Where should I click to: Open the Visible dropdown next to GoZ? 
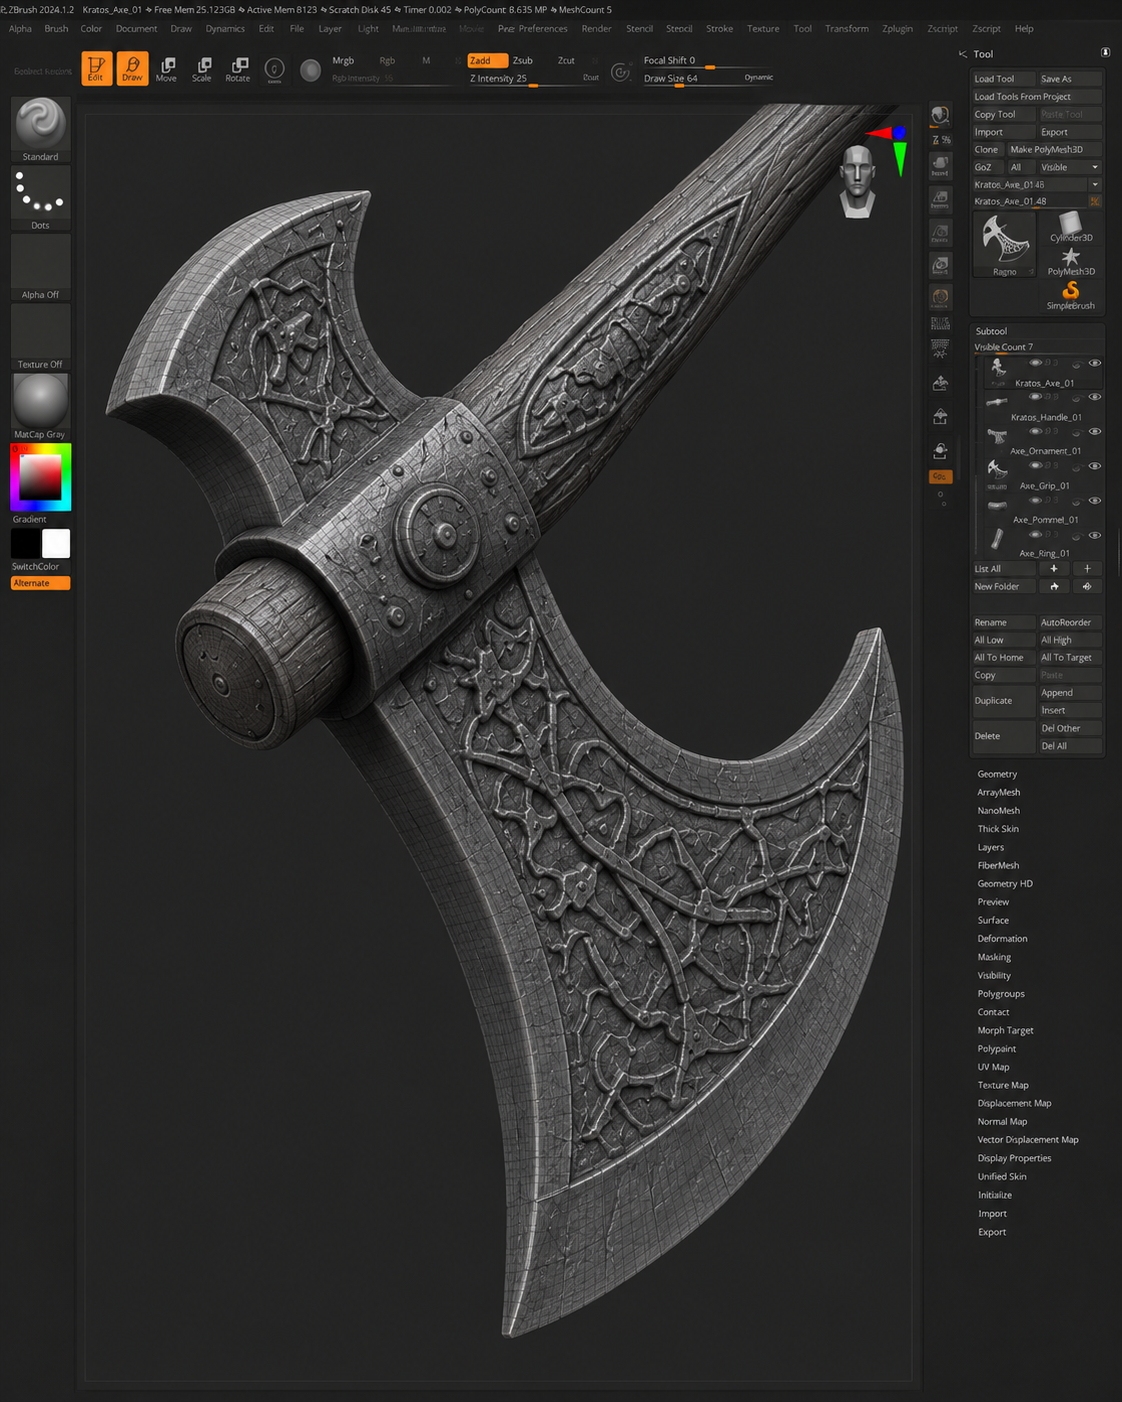(1069, 167)
